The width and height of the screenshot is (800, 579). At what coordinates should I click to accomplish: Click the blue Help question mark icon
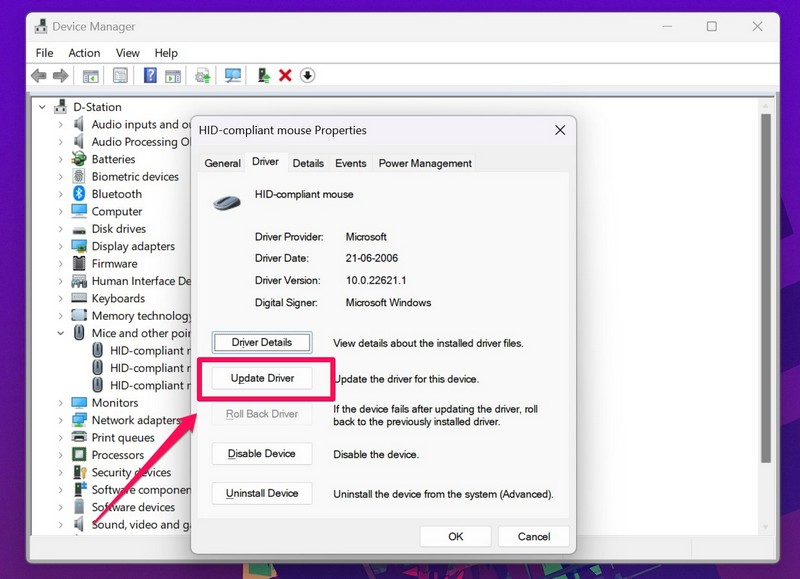[150, 76]
